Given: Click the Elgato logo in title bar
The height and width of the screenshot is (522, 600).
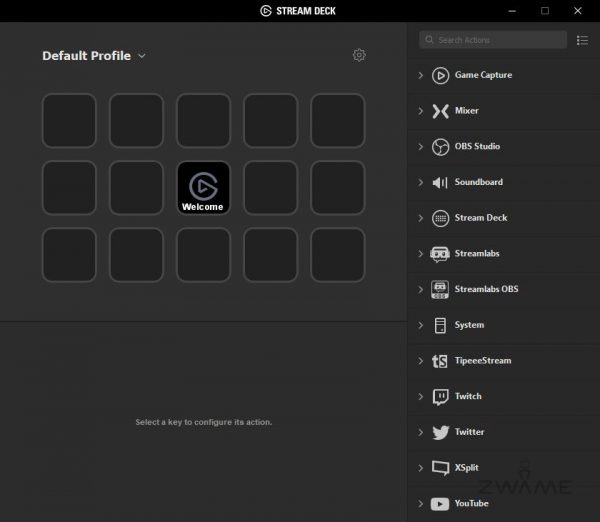Looking at the screenshot, I should pyautogui.click(x=266, y=11).
